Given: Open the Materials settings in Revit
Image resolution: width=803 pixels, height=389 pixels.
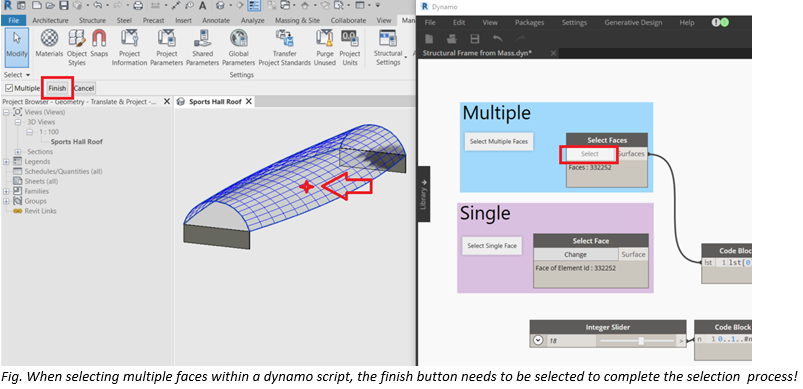Looking at the screenshot, I should 49,44.
